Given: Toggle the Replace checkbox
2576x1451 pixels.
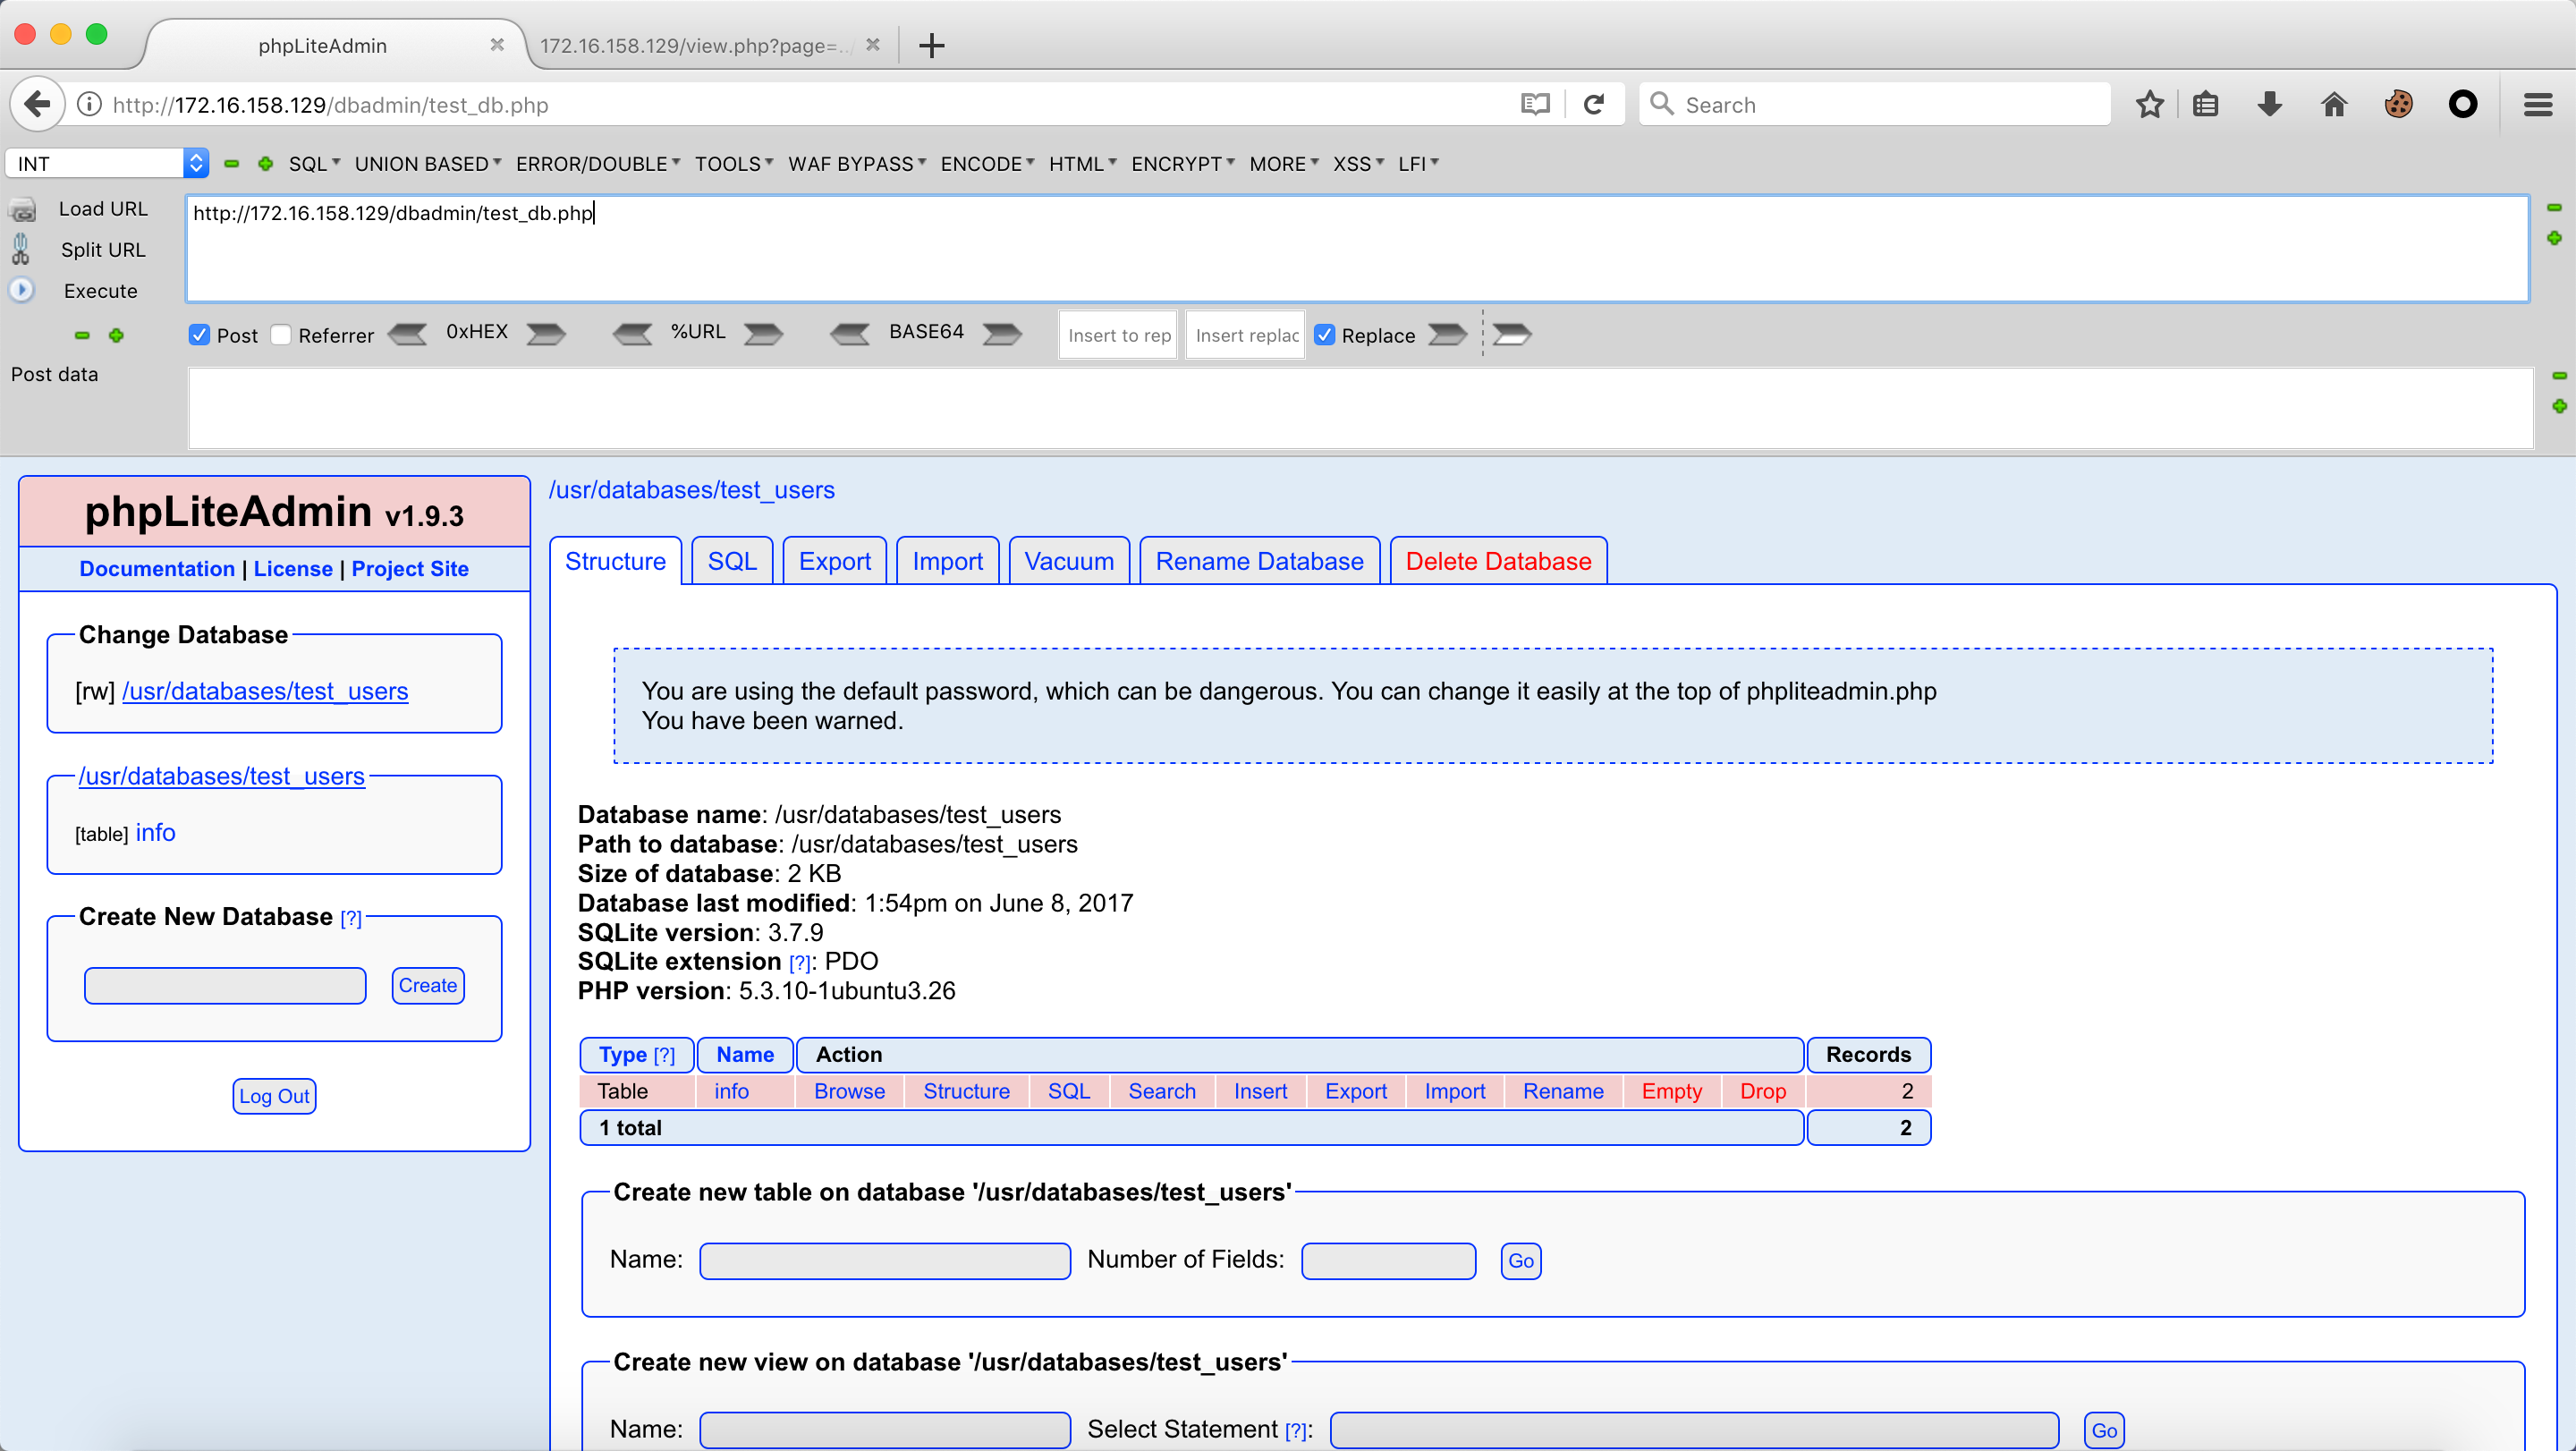Looking at the screenshot, I should pos(1324,335).
